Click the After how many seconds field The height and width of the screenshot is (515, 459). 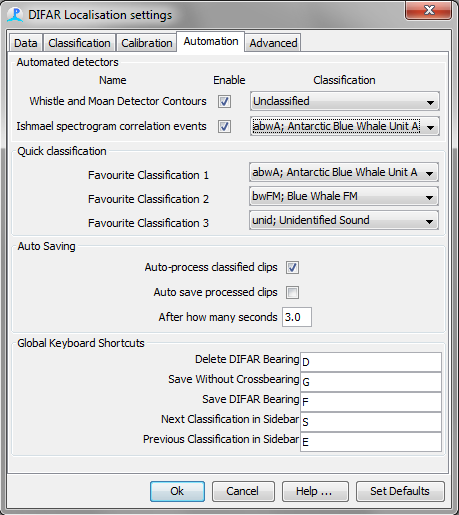297,317
